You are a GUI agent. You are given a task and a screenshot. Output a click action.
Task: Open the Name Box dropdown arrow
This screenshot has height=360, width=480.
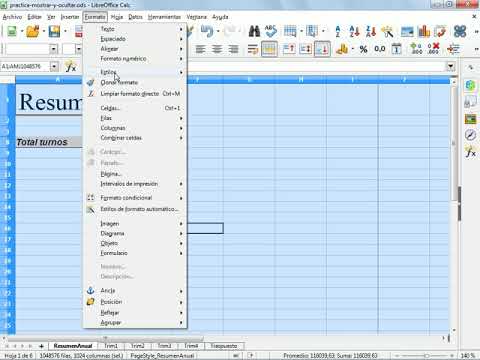pos(54,67)
